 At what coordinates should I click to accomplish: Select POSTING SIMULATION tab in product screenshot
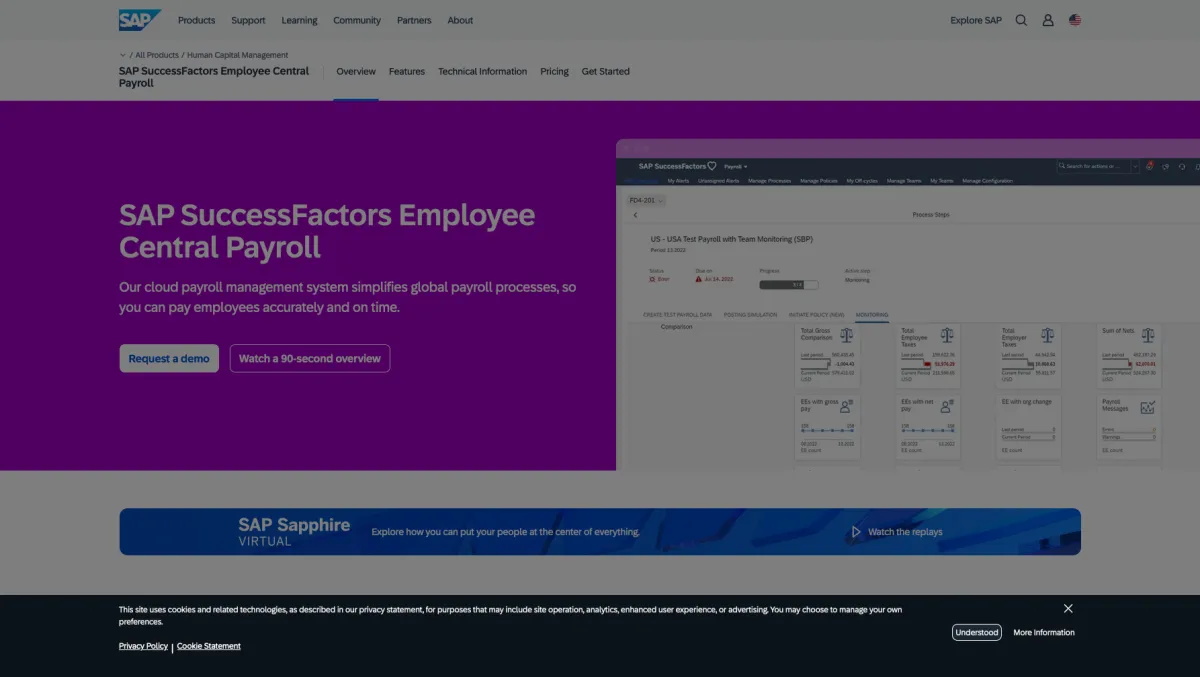750,315
